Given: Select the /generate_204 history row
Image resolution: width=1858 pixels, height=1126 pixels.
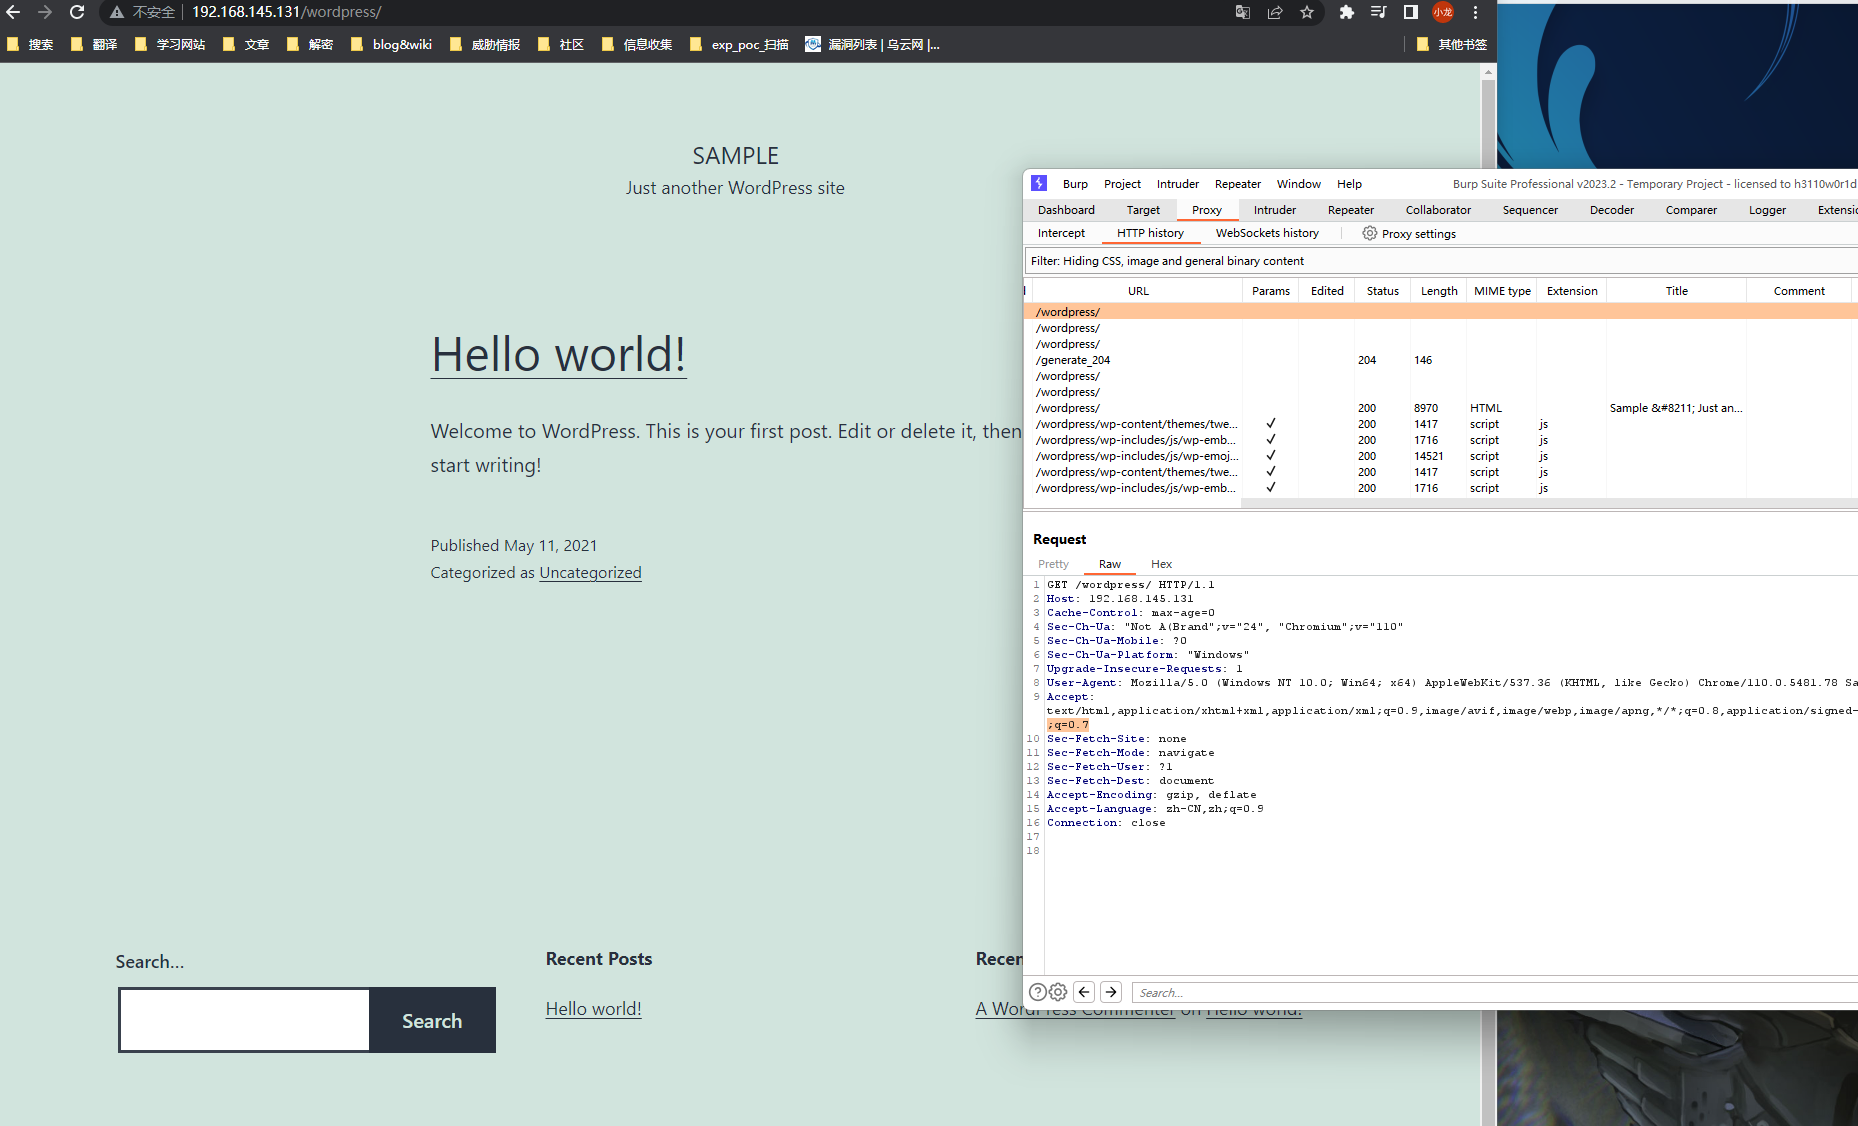Looking at the screenshot, I should (1440, 360).
